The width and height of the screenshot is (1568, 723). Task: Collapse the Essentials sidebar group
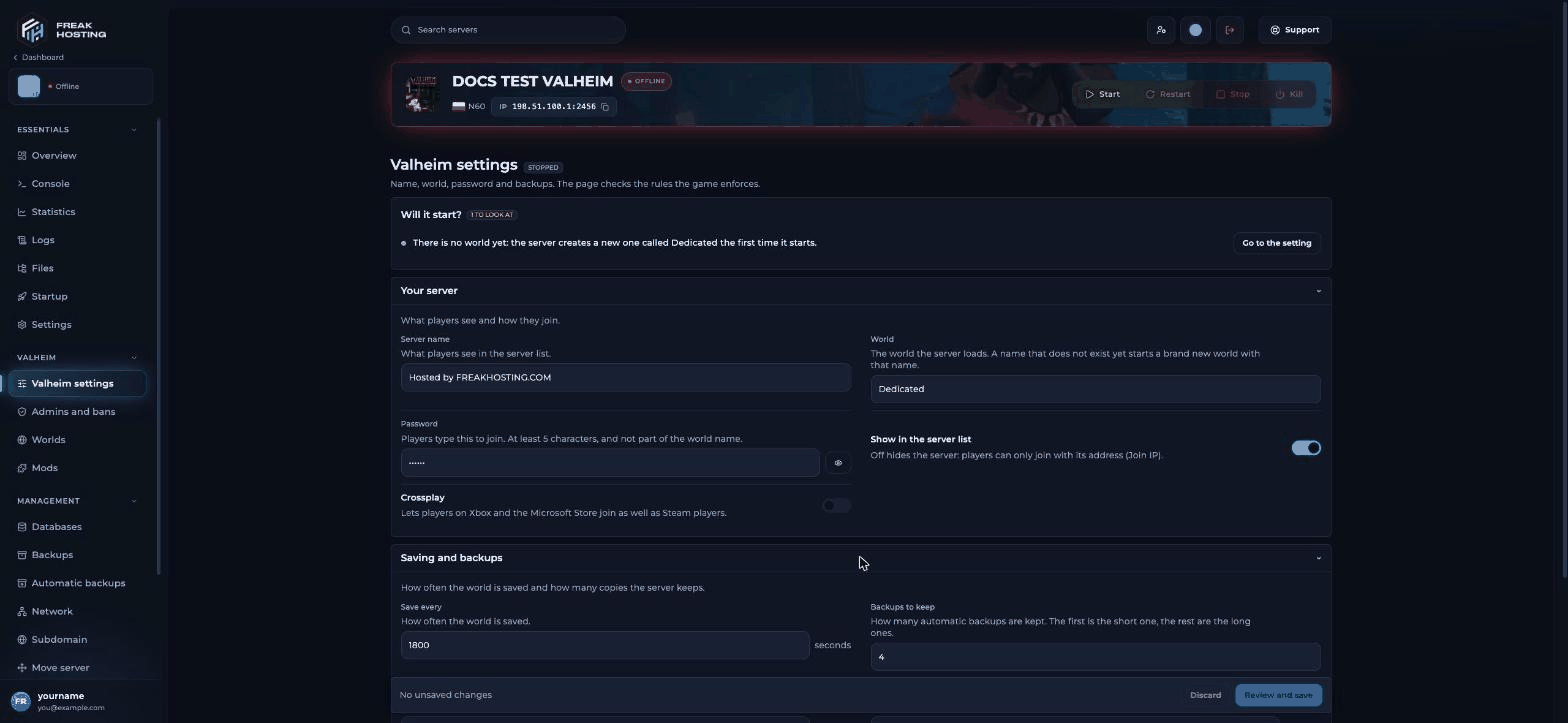coord(134,130)
